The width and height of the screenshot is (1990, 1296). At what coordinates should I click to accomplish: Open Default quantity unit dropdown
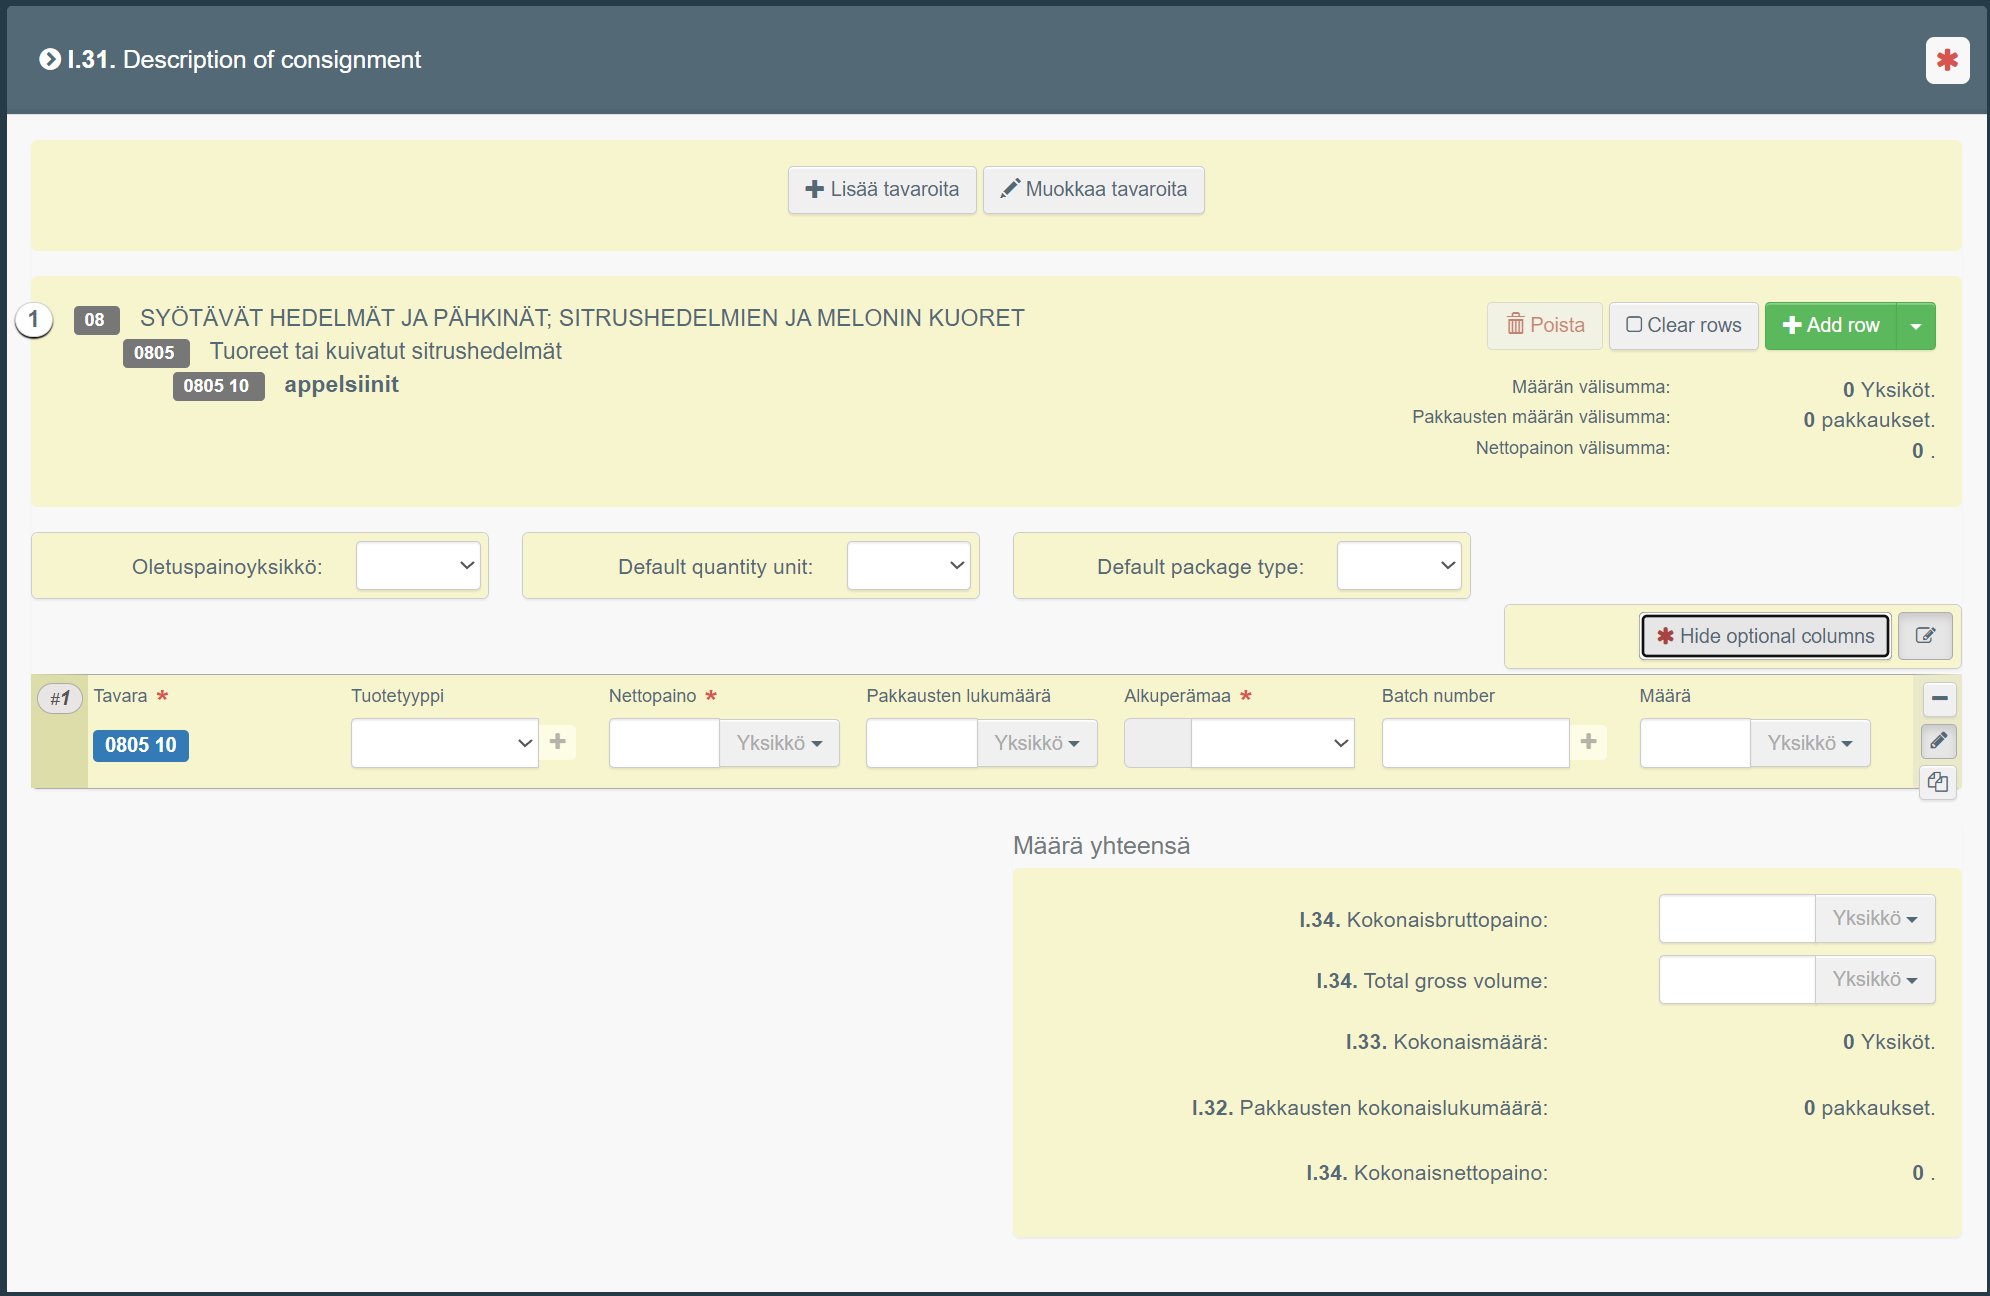908,566
